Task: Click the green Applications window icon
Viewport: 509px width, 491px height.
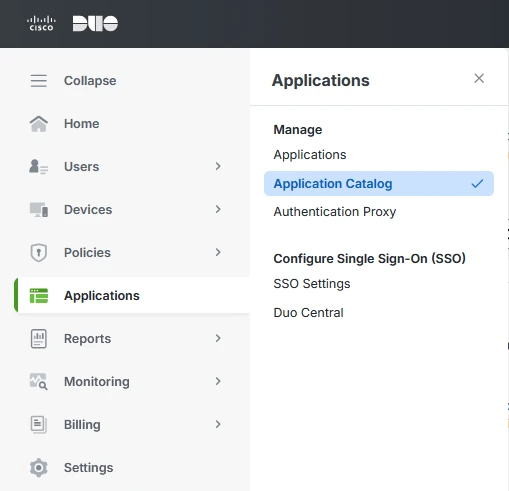Action: 39,296
